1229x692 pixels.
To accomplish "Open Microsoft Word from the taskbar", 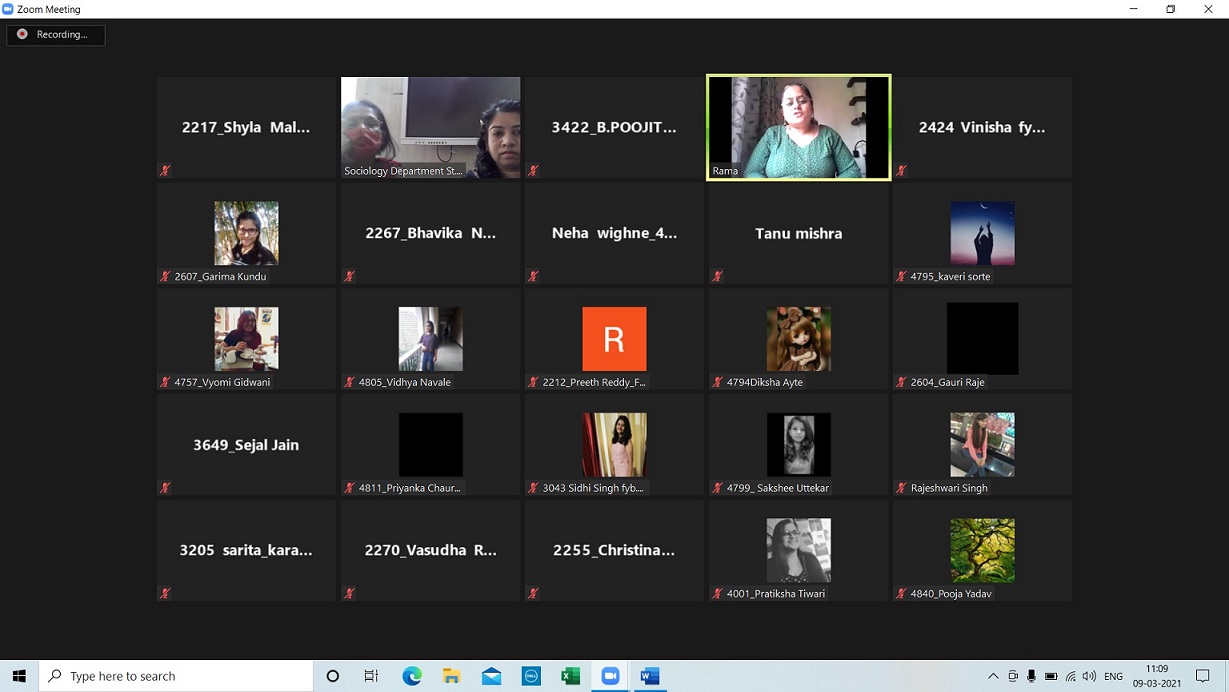I will point(650,676).
